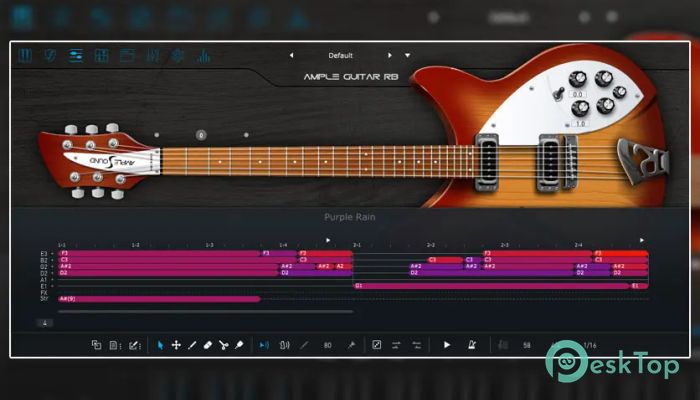Click the 80 velocity value field
700x400 pixels.
click(328, 345)
